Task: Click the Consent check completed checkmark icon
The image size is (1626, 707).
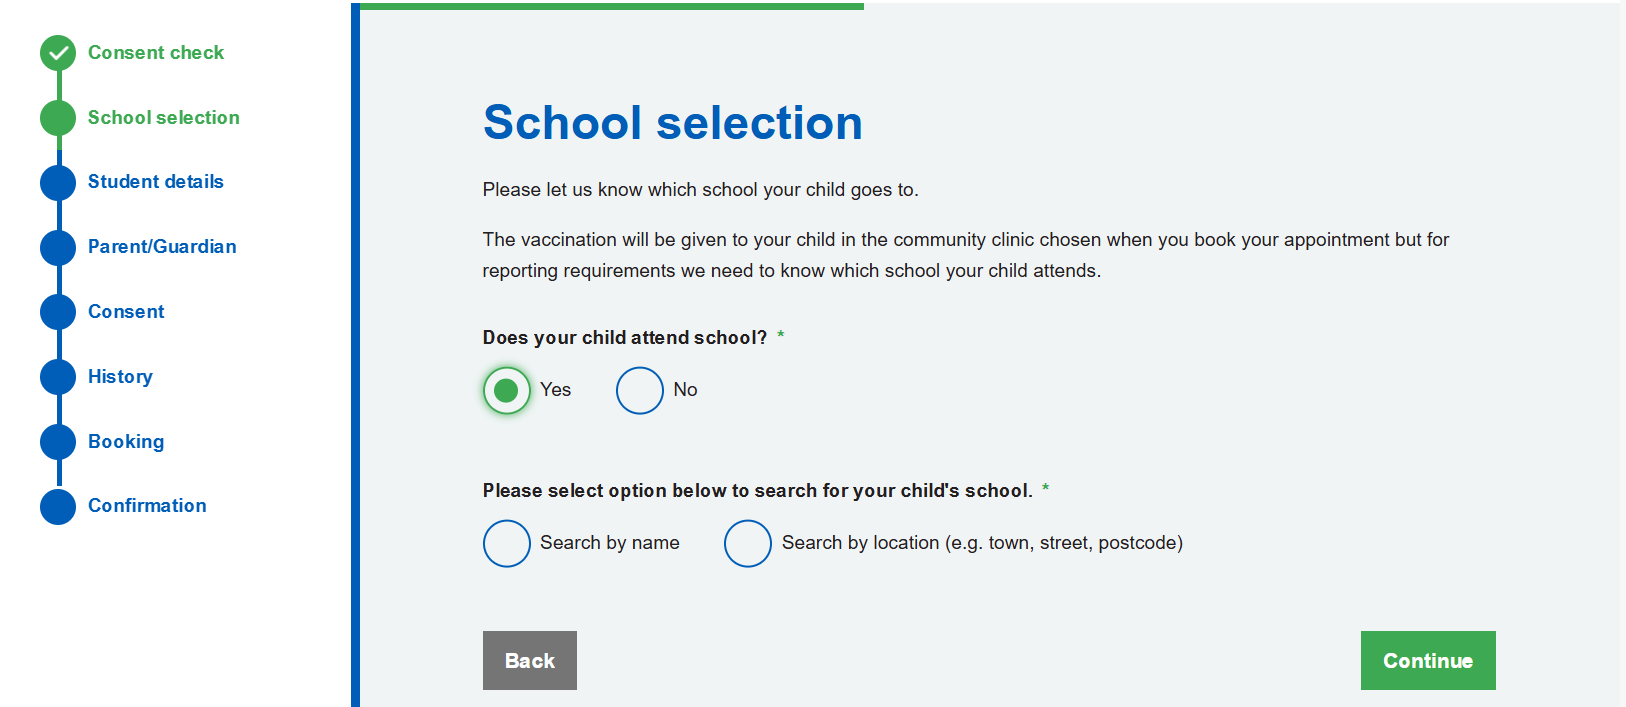Action: point(58,53)
